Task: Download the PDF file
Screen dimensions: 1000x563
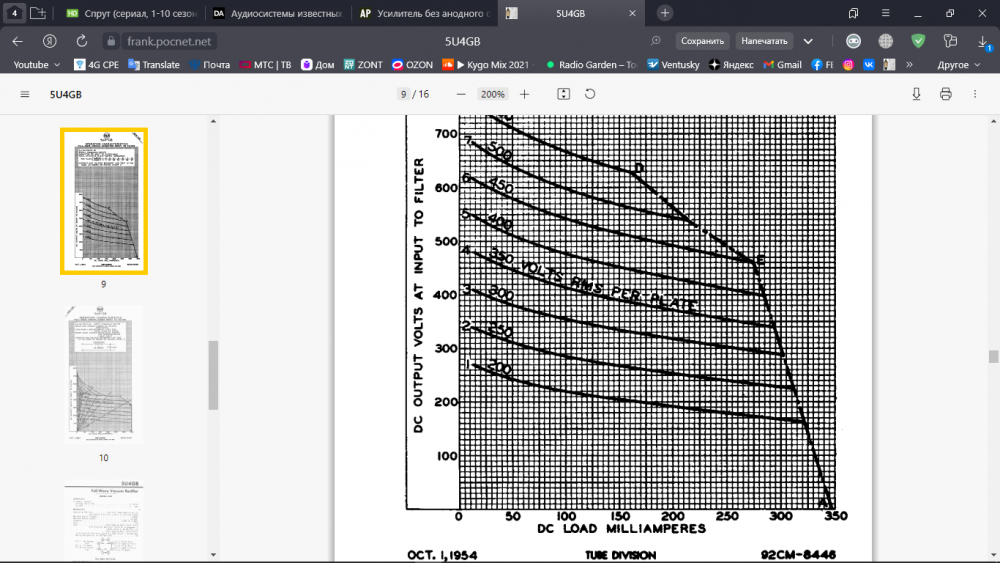Action: coord(916,94)
